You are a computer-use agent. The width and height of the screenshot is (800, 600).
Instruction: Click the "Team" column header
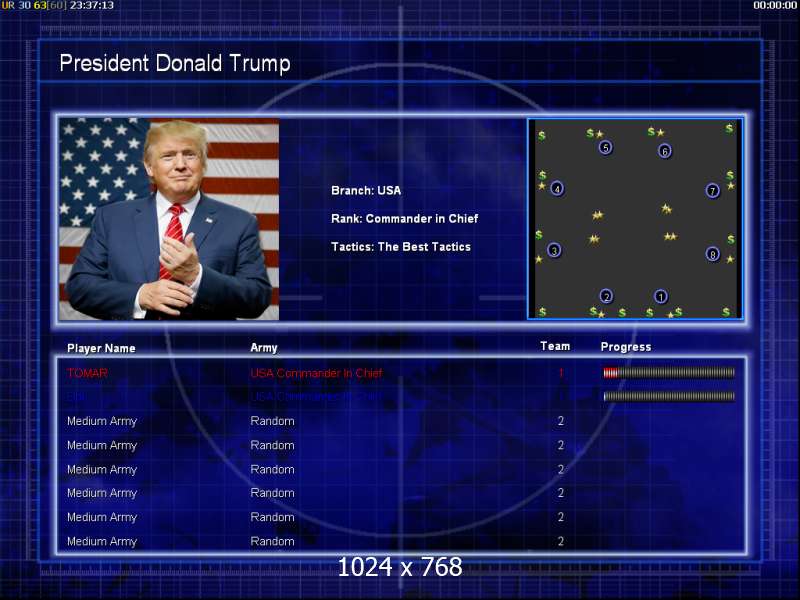point(555,346)
